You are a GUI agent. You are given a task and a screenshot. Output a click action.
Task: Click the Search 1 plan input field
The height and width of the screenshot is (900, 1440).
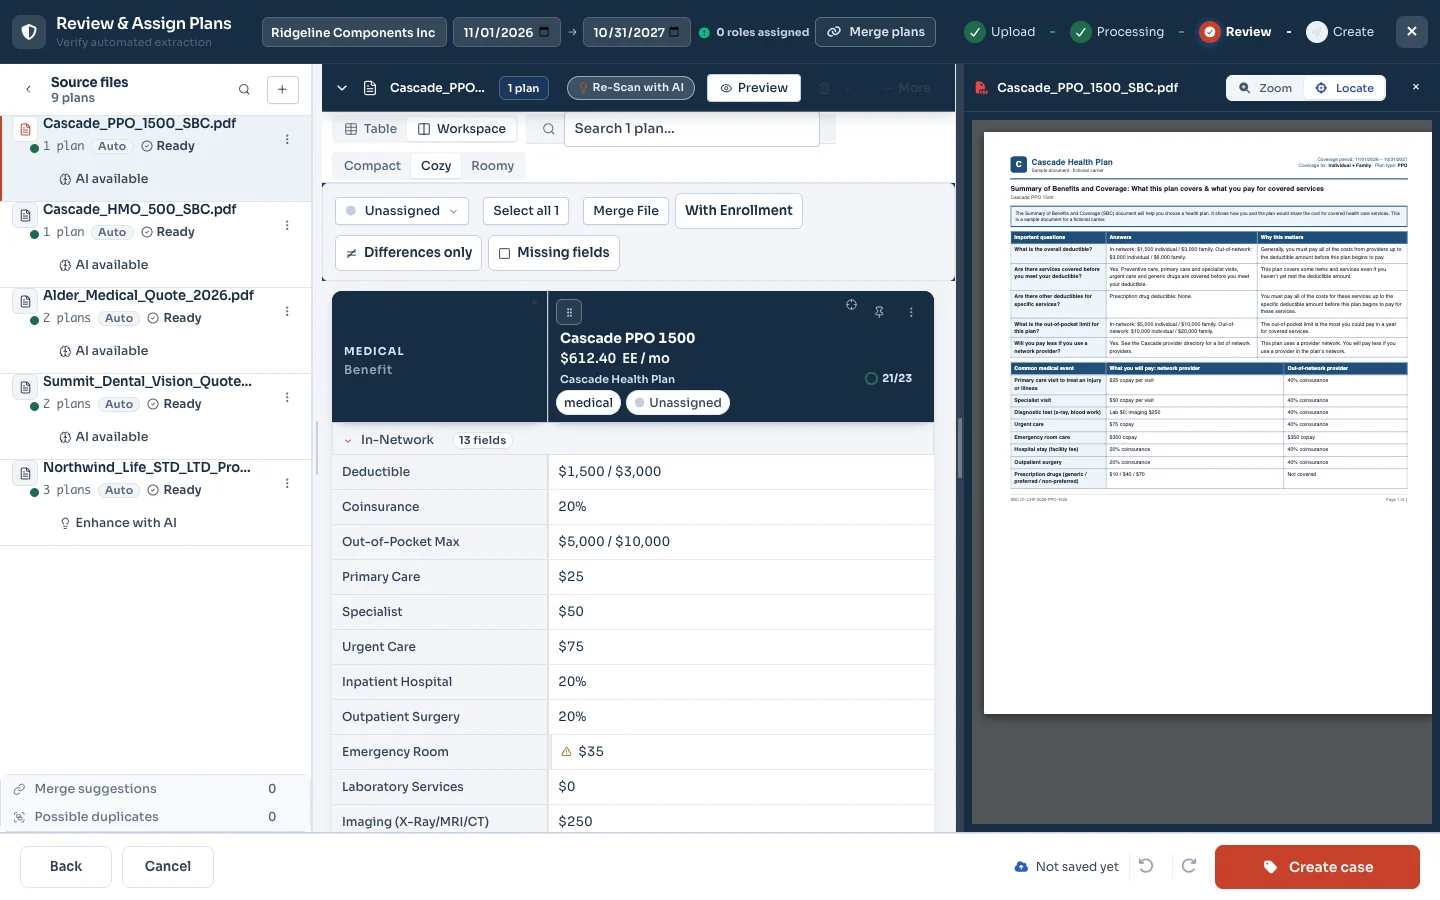click(x=692, y=129)
